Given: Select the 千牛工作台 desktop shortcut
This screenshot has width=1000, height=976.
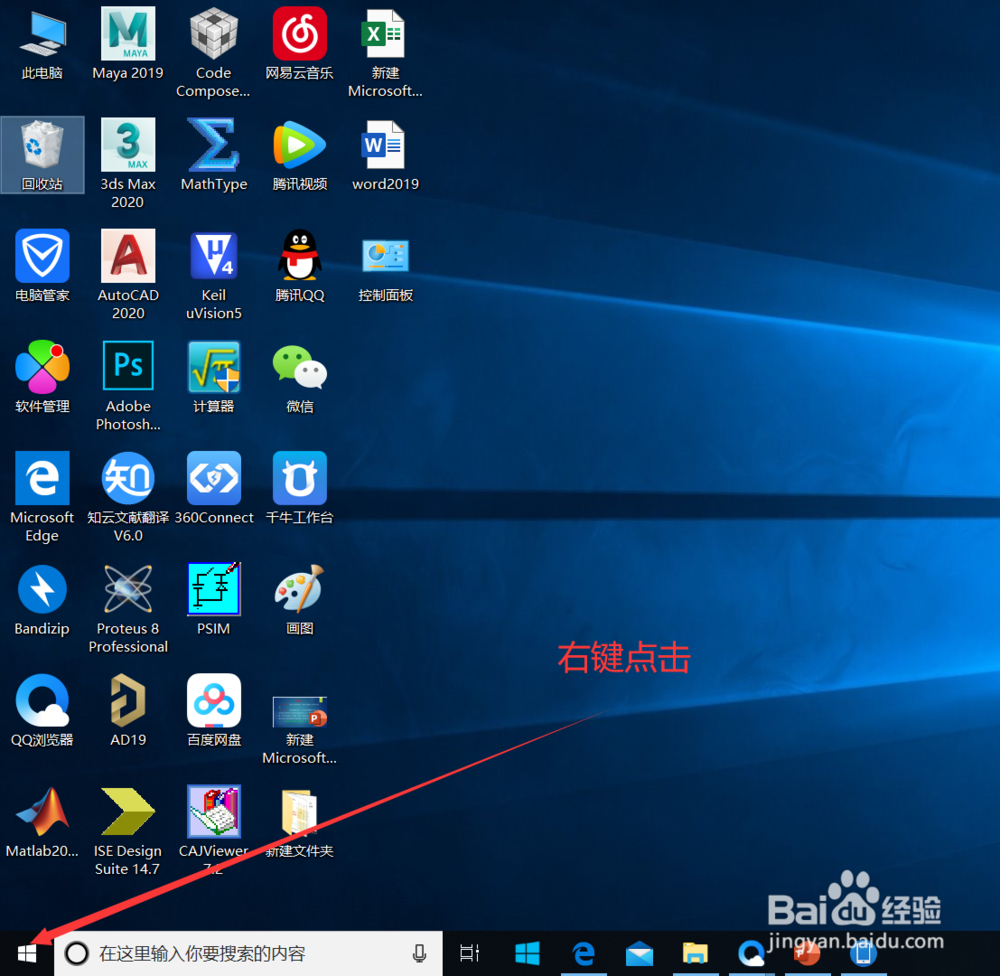Looking at the screenshot, I should 300,489.
